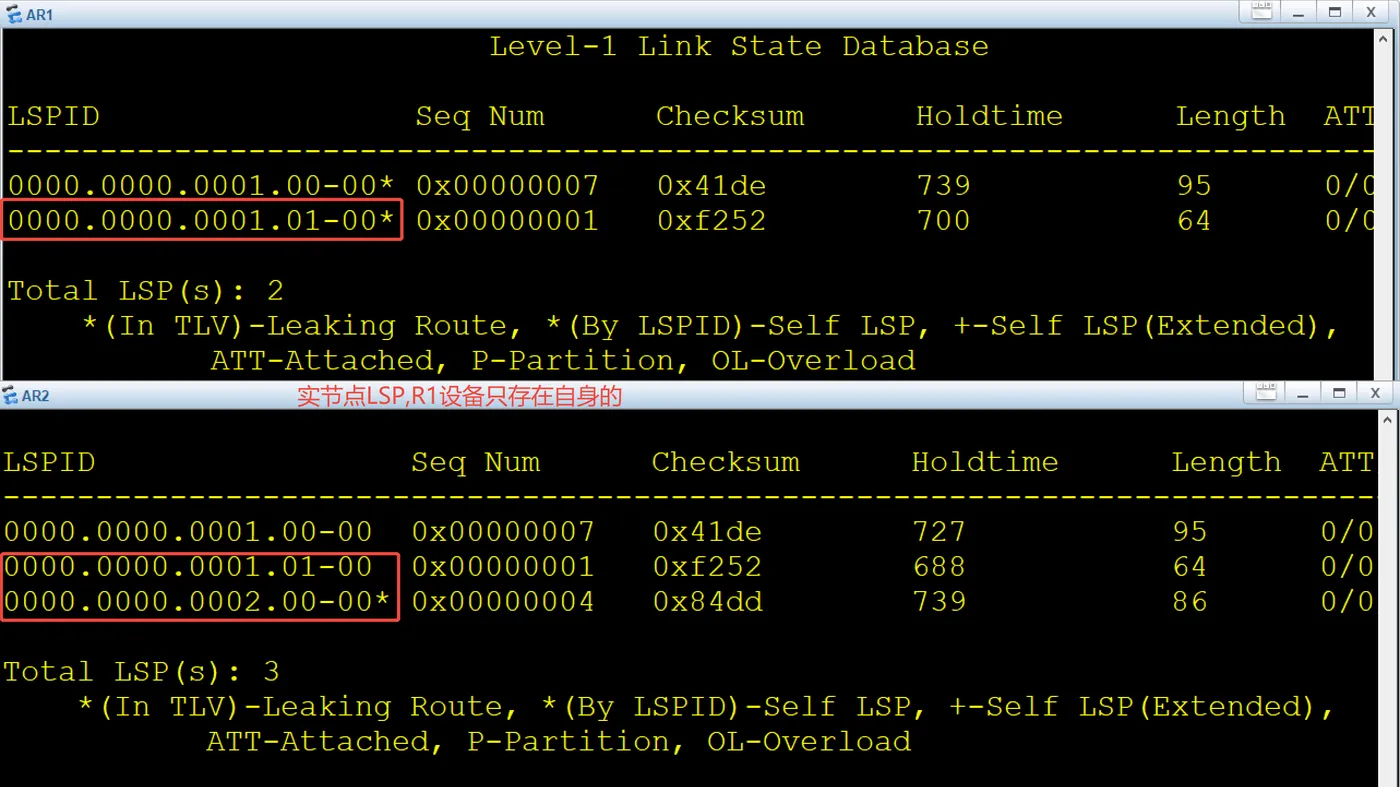The image size is (1400, 787).
Task: Click sequence number 0x00000004 in AR2
Action: point(503,602)
